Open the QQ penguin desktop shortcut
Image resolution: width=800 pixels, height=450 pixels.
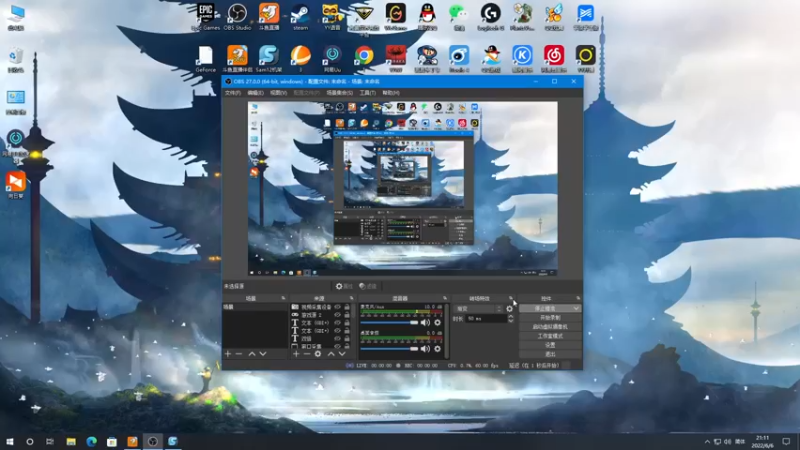point(427,16)
